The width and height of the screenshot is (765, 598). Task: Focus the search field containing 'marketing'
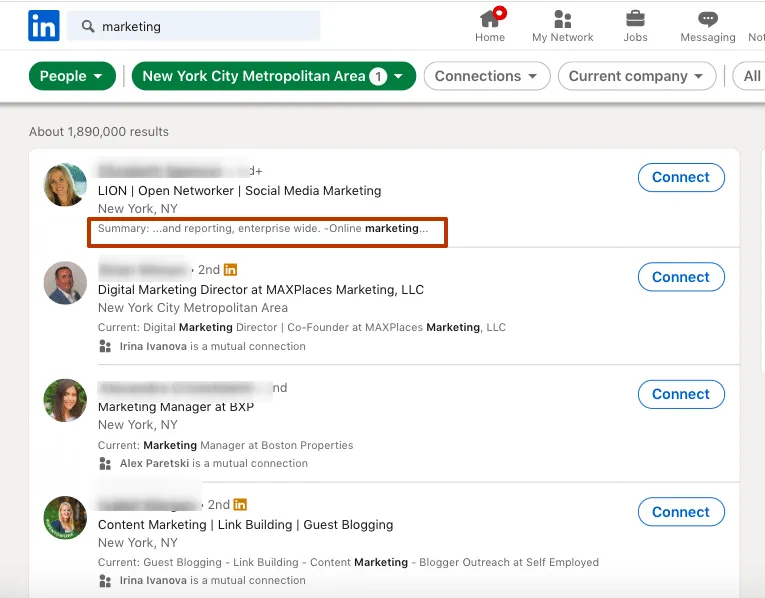(193, 26)
